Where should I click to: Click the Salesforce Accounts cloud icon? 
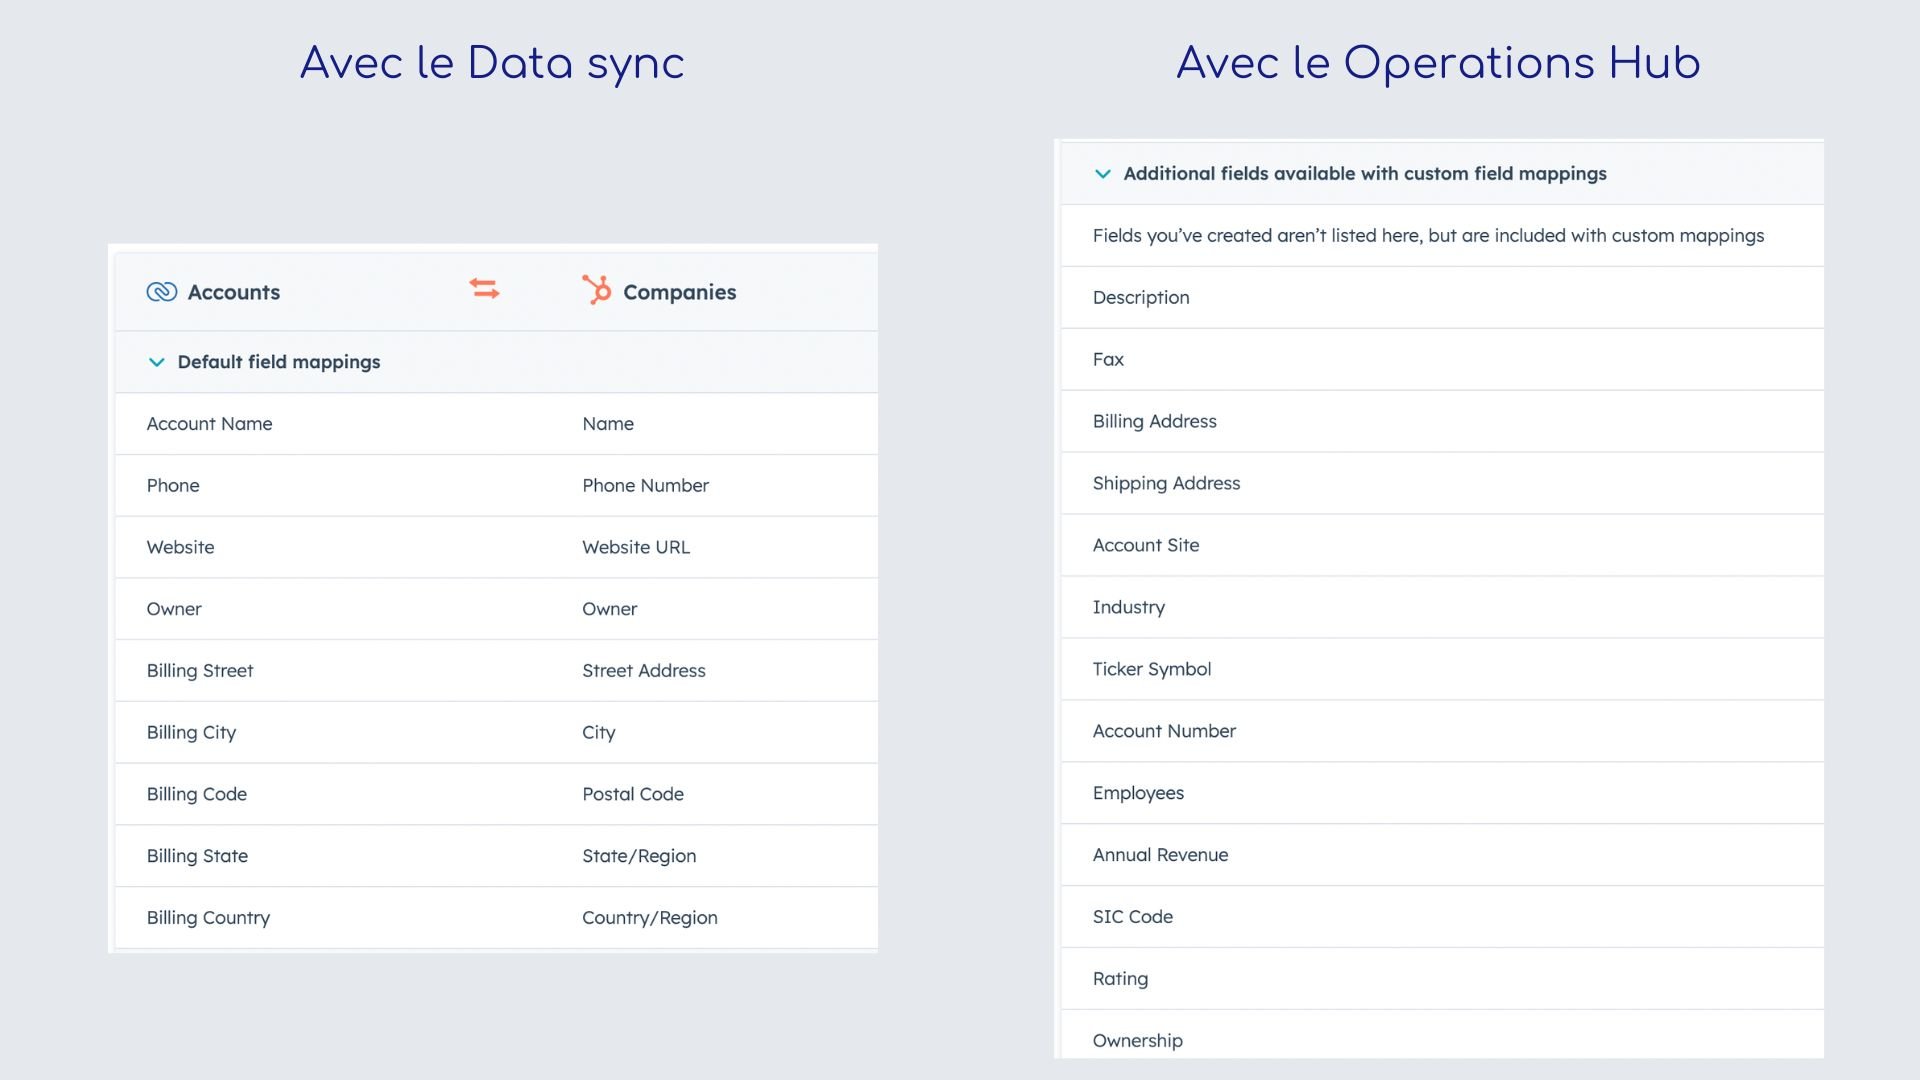point(161,292)
